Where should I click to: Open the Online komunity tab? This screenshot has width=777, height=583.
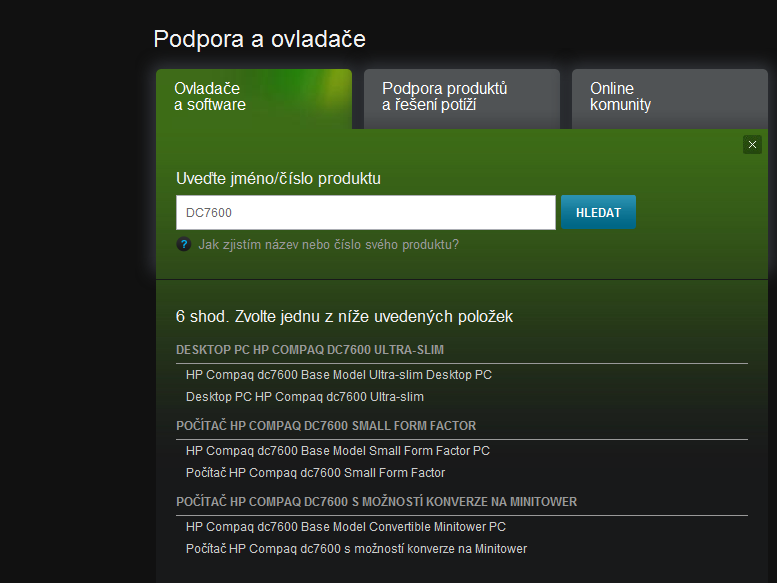669,99
